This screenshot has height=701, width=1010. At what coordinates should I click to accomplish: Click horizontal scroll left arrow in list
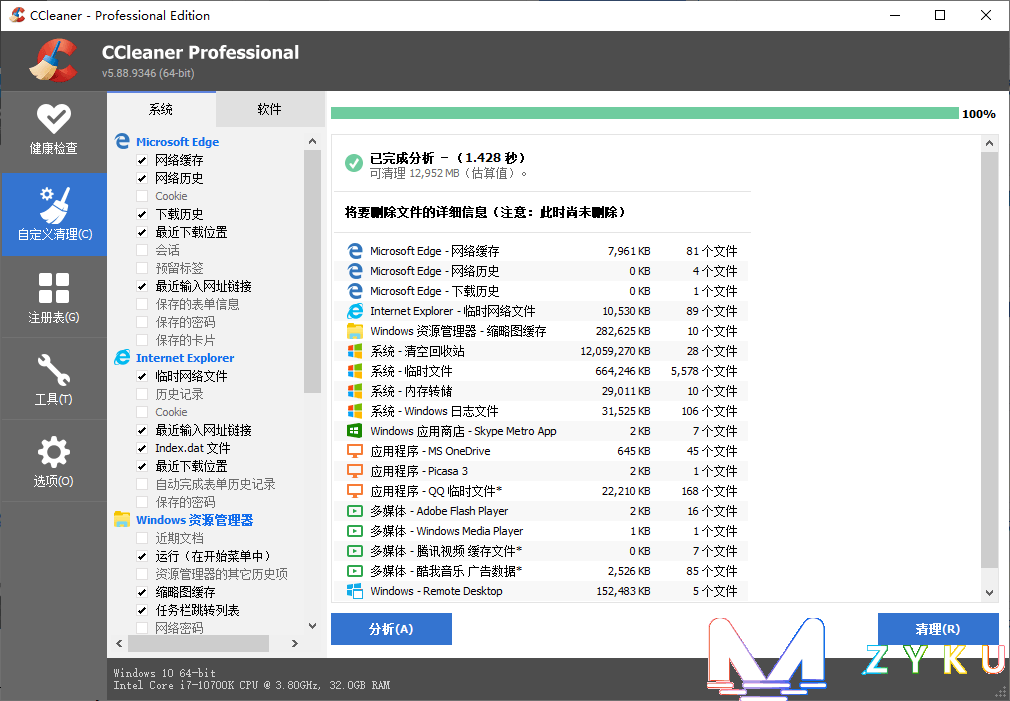point(119,643)
